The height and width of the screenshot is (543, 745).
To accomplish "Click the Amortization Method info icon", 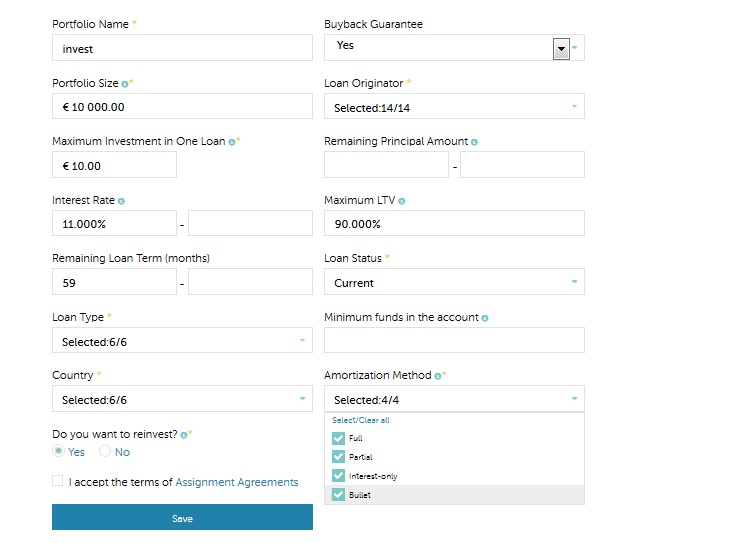I will click(438, 376).
